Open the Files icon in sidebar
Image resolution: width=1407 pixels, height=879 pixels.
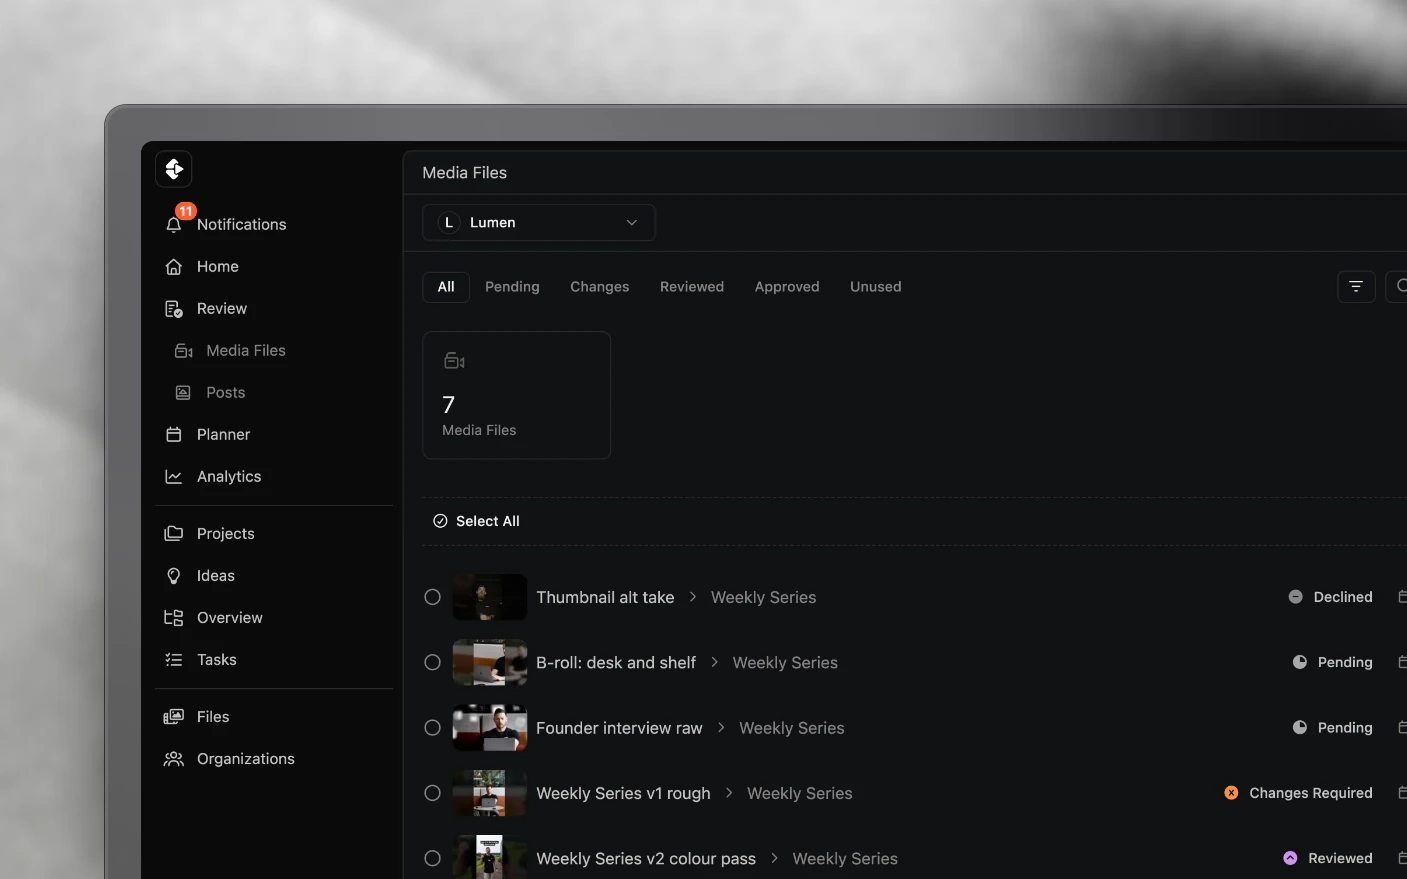(x=174, y=717)
